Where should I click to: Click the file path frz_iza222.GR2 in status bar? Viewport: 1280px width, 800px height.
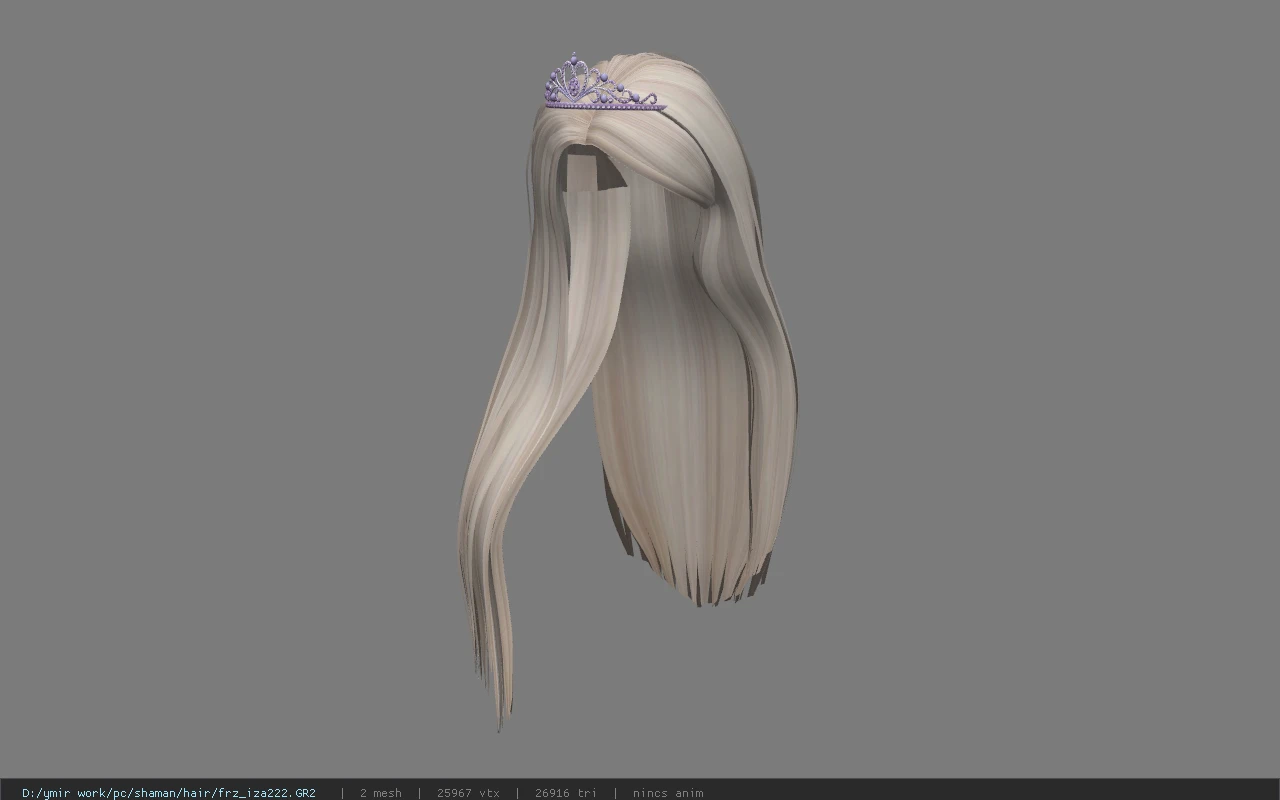point(169,792)
